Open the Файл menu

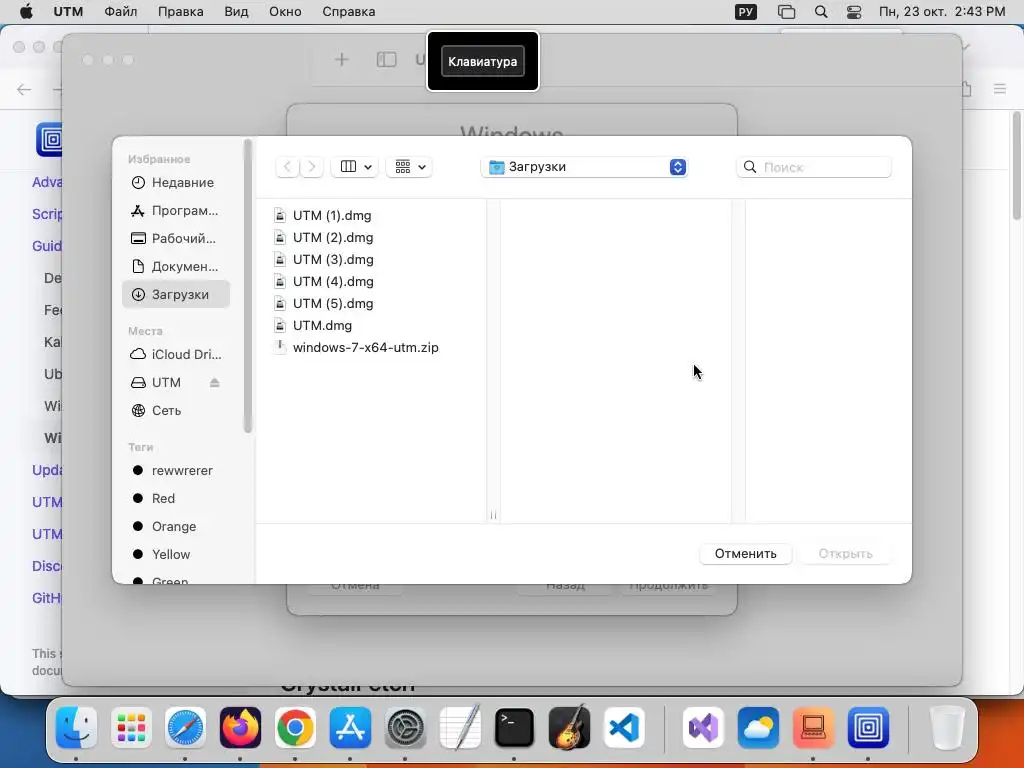(121, 12)
